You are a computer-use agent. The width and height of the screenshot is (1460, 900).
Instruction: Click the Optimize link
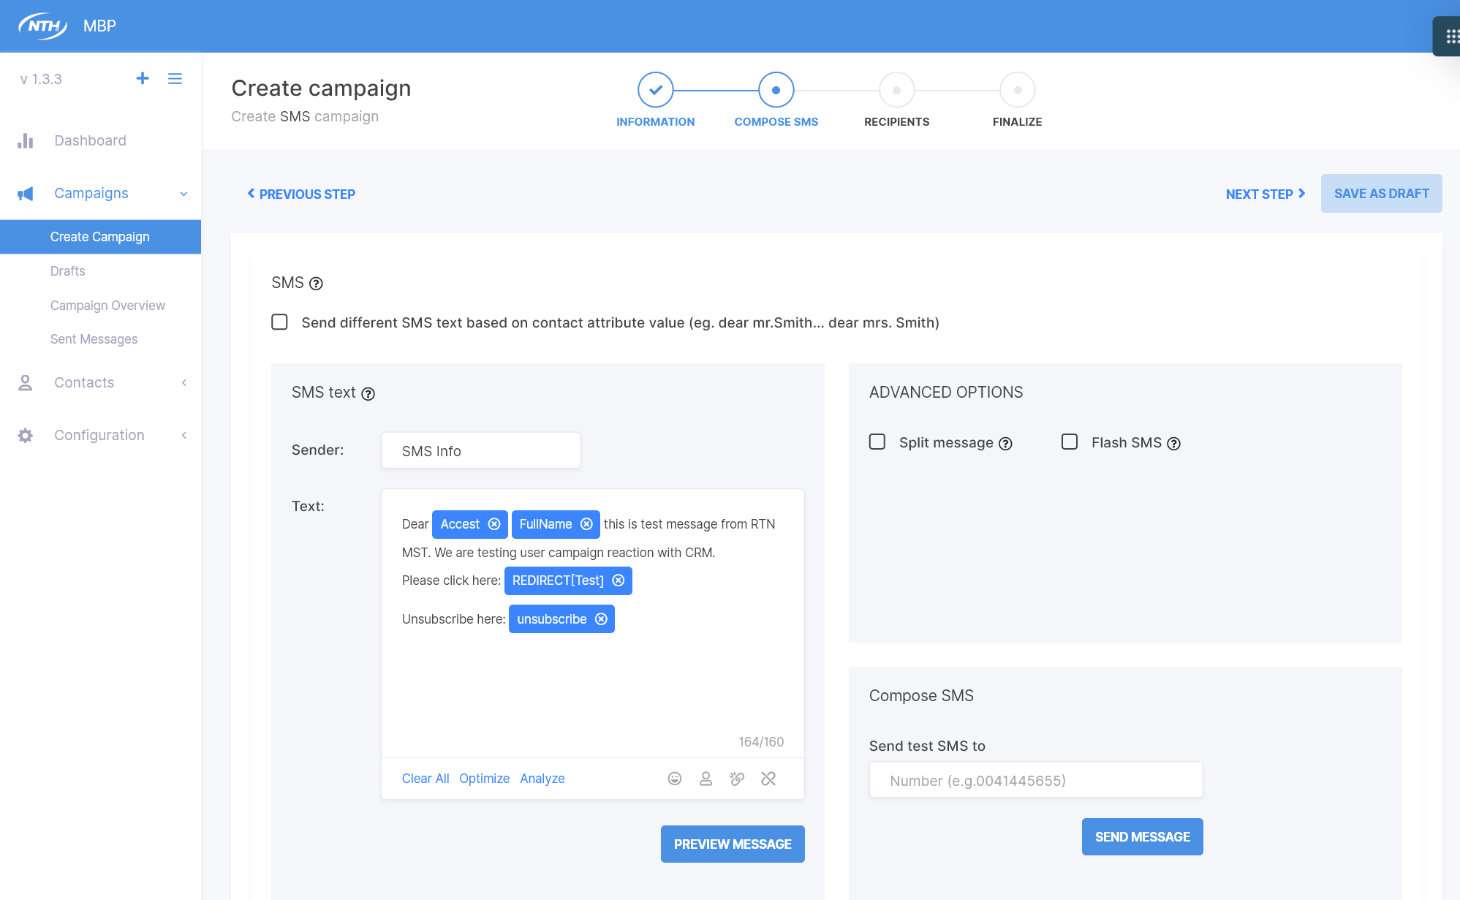(484, 779)
